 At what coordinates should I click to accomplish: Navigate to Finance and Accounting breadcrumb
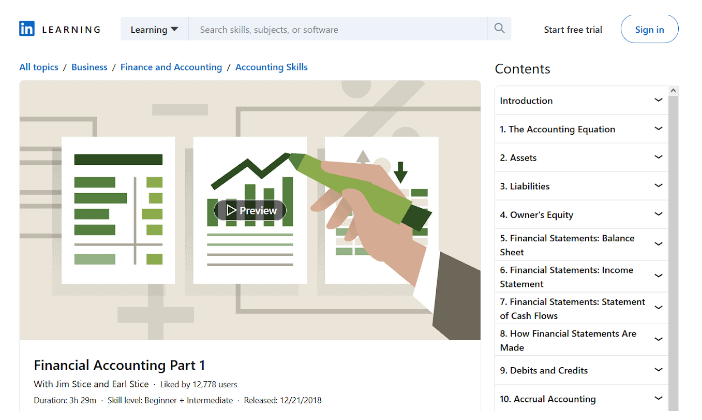point(171,67)
